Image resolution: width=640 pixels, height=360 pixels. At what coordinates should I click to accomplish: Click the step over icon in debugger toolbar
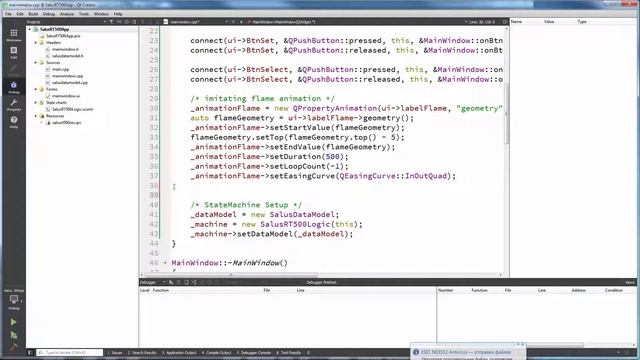[187, 282]
